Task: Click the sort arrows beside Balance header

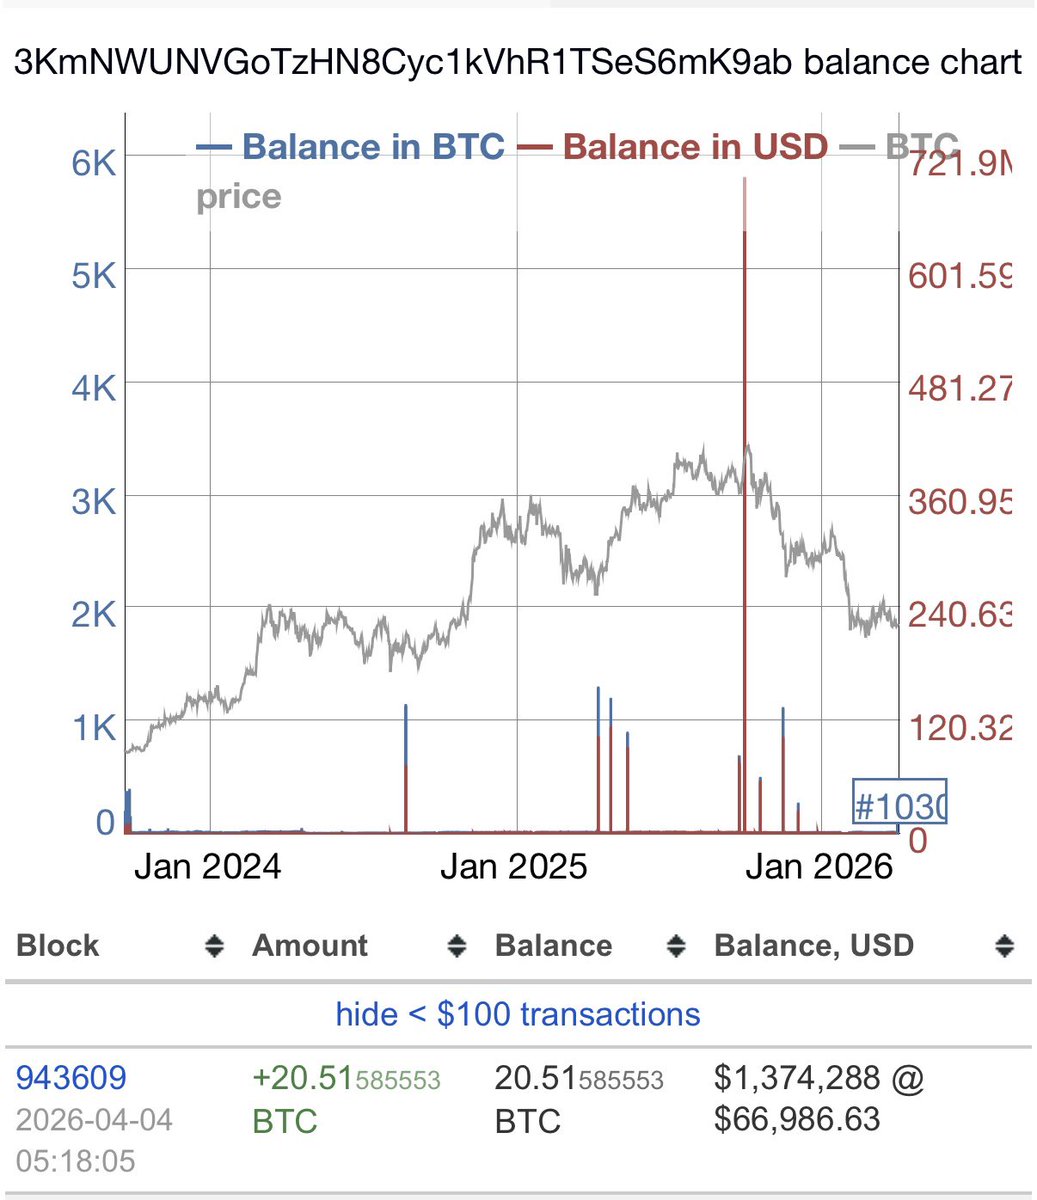Action: coord(676,946)
